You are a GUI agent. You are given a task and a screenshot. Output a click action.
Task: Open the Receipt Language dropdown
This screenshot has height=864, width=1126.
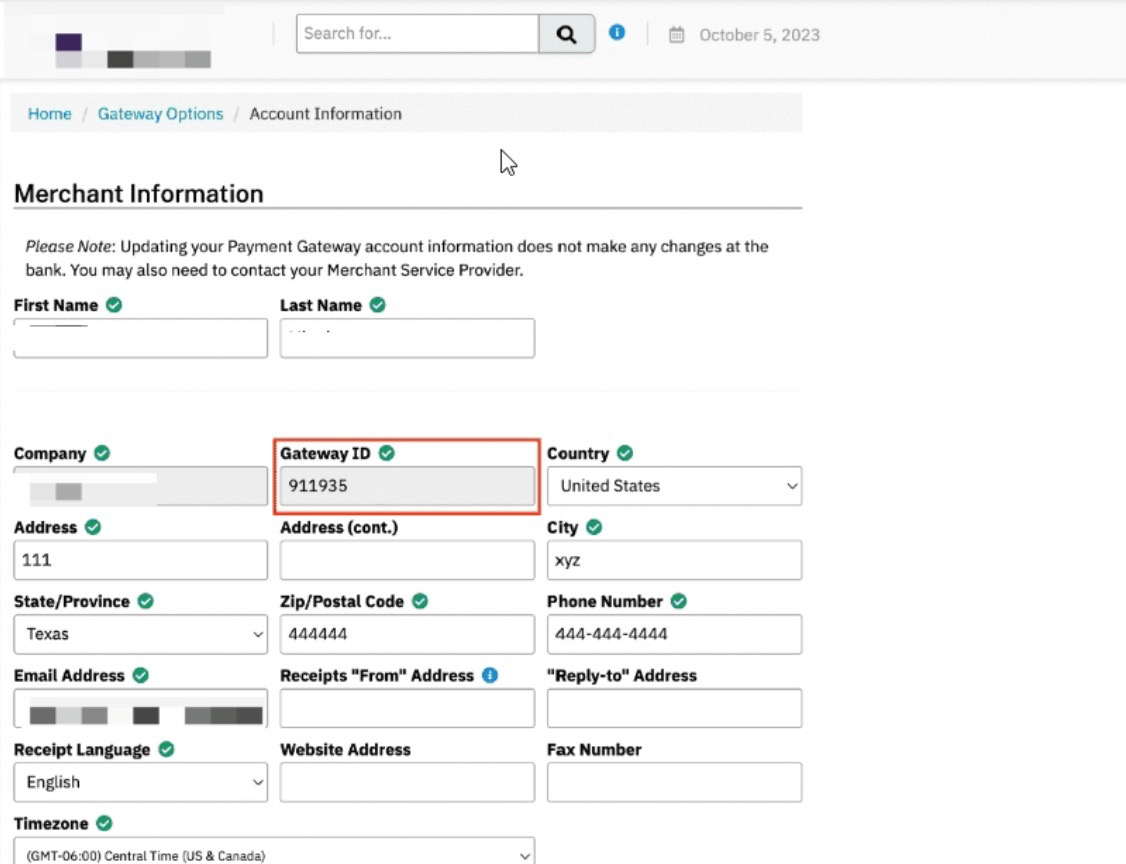coord(140,782)
